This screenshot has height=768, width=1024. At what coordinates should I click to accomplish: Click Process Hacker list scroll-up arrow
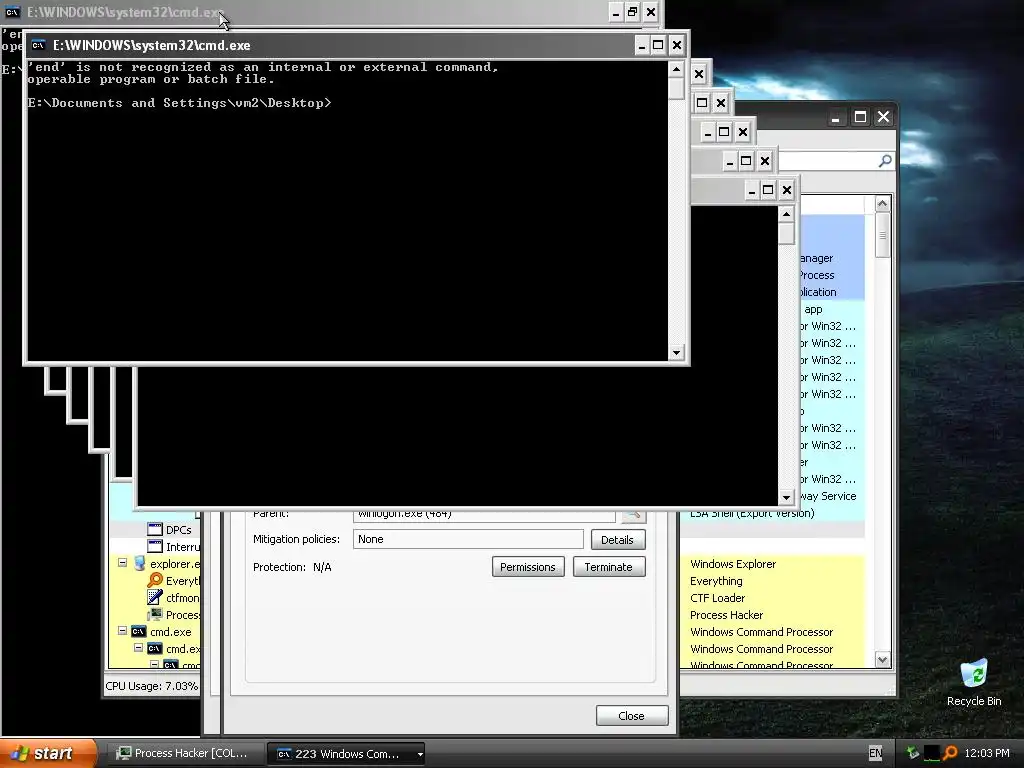882,204
